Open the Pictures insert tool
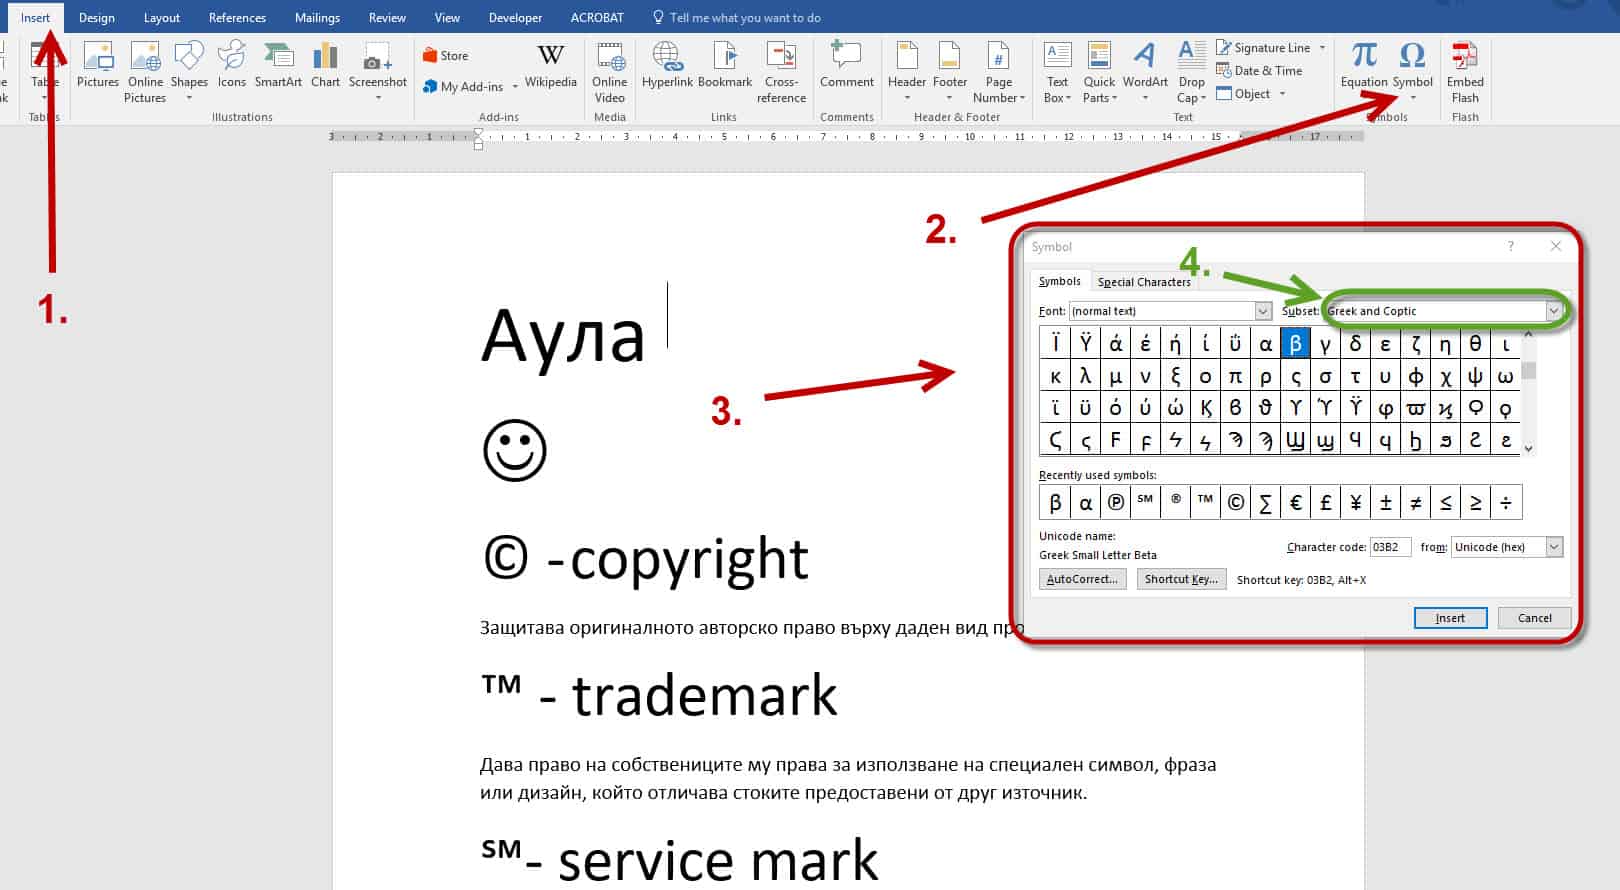The width and height of the screenshot is (1620, 890). click(x=98, y=66)
